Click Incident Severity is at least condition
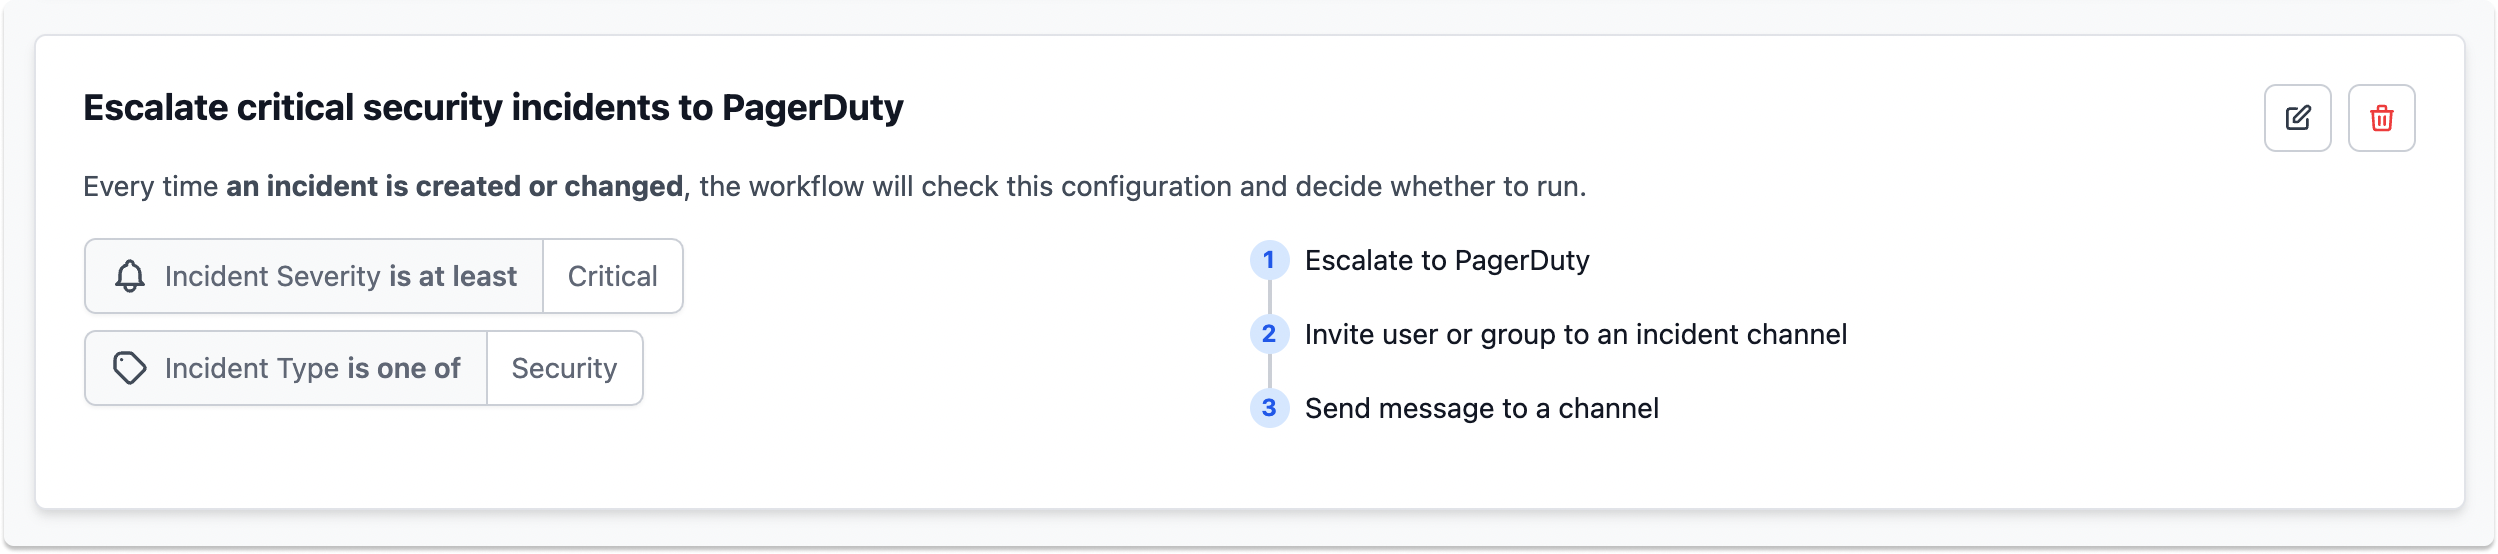2498x554 pixels. (314, 276)
